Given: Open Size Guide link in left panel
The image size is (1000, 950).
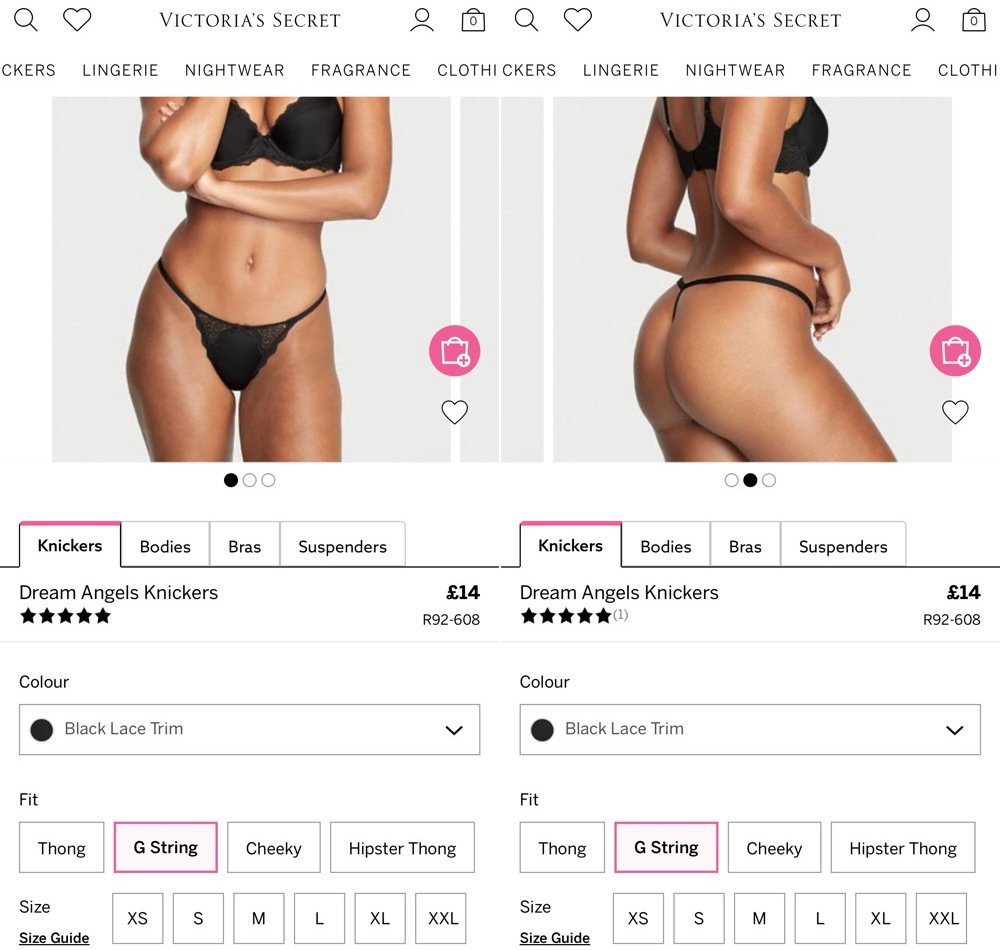Looking at the screenshot, I should [54, 938].
